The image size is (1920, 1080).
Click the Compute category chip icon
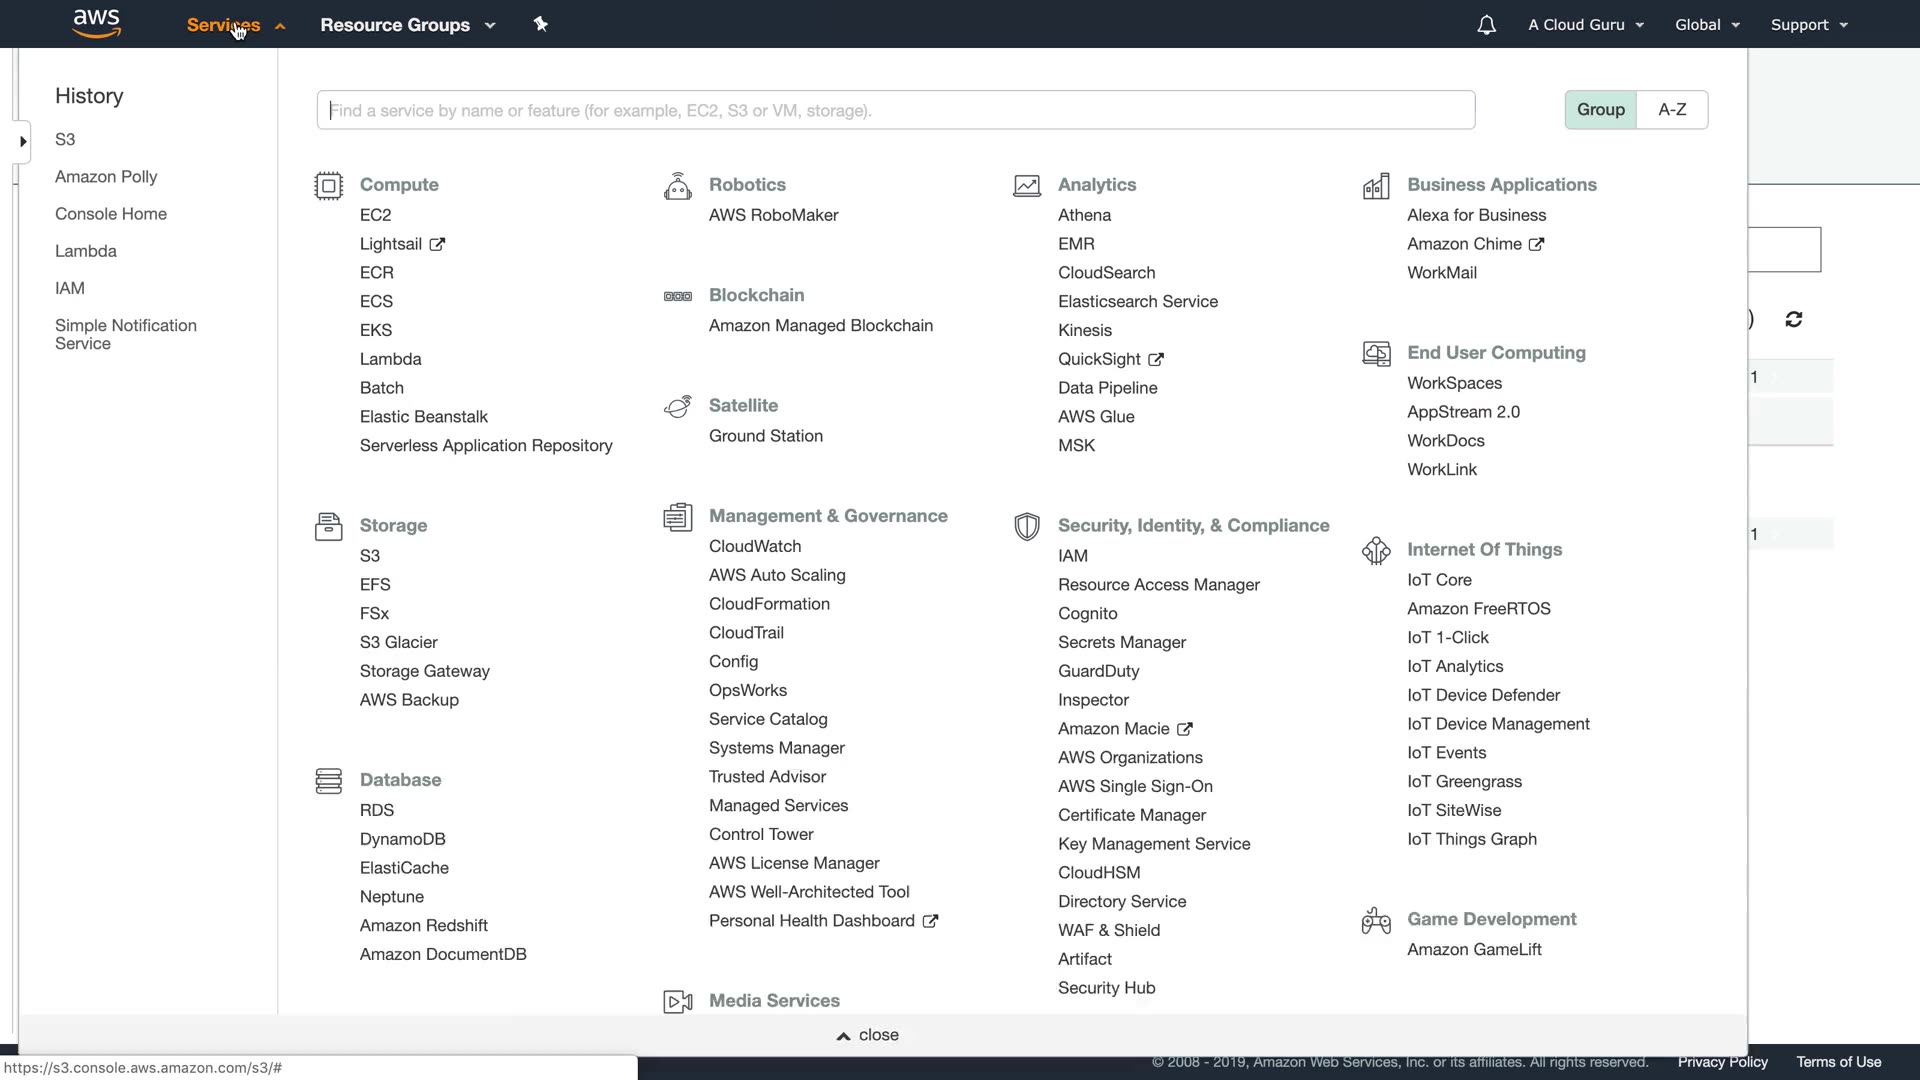[x=328, y=186]
